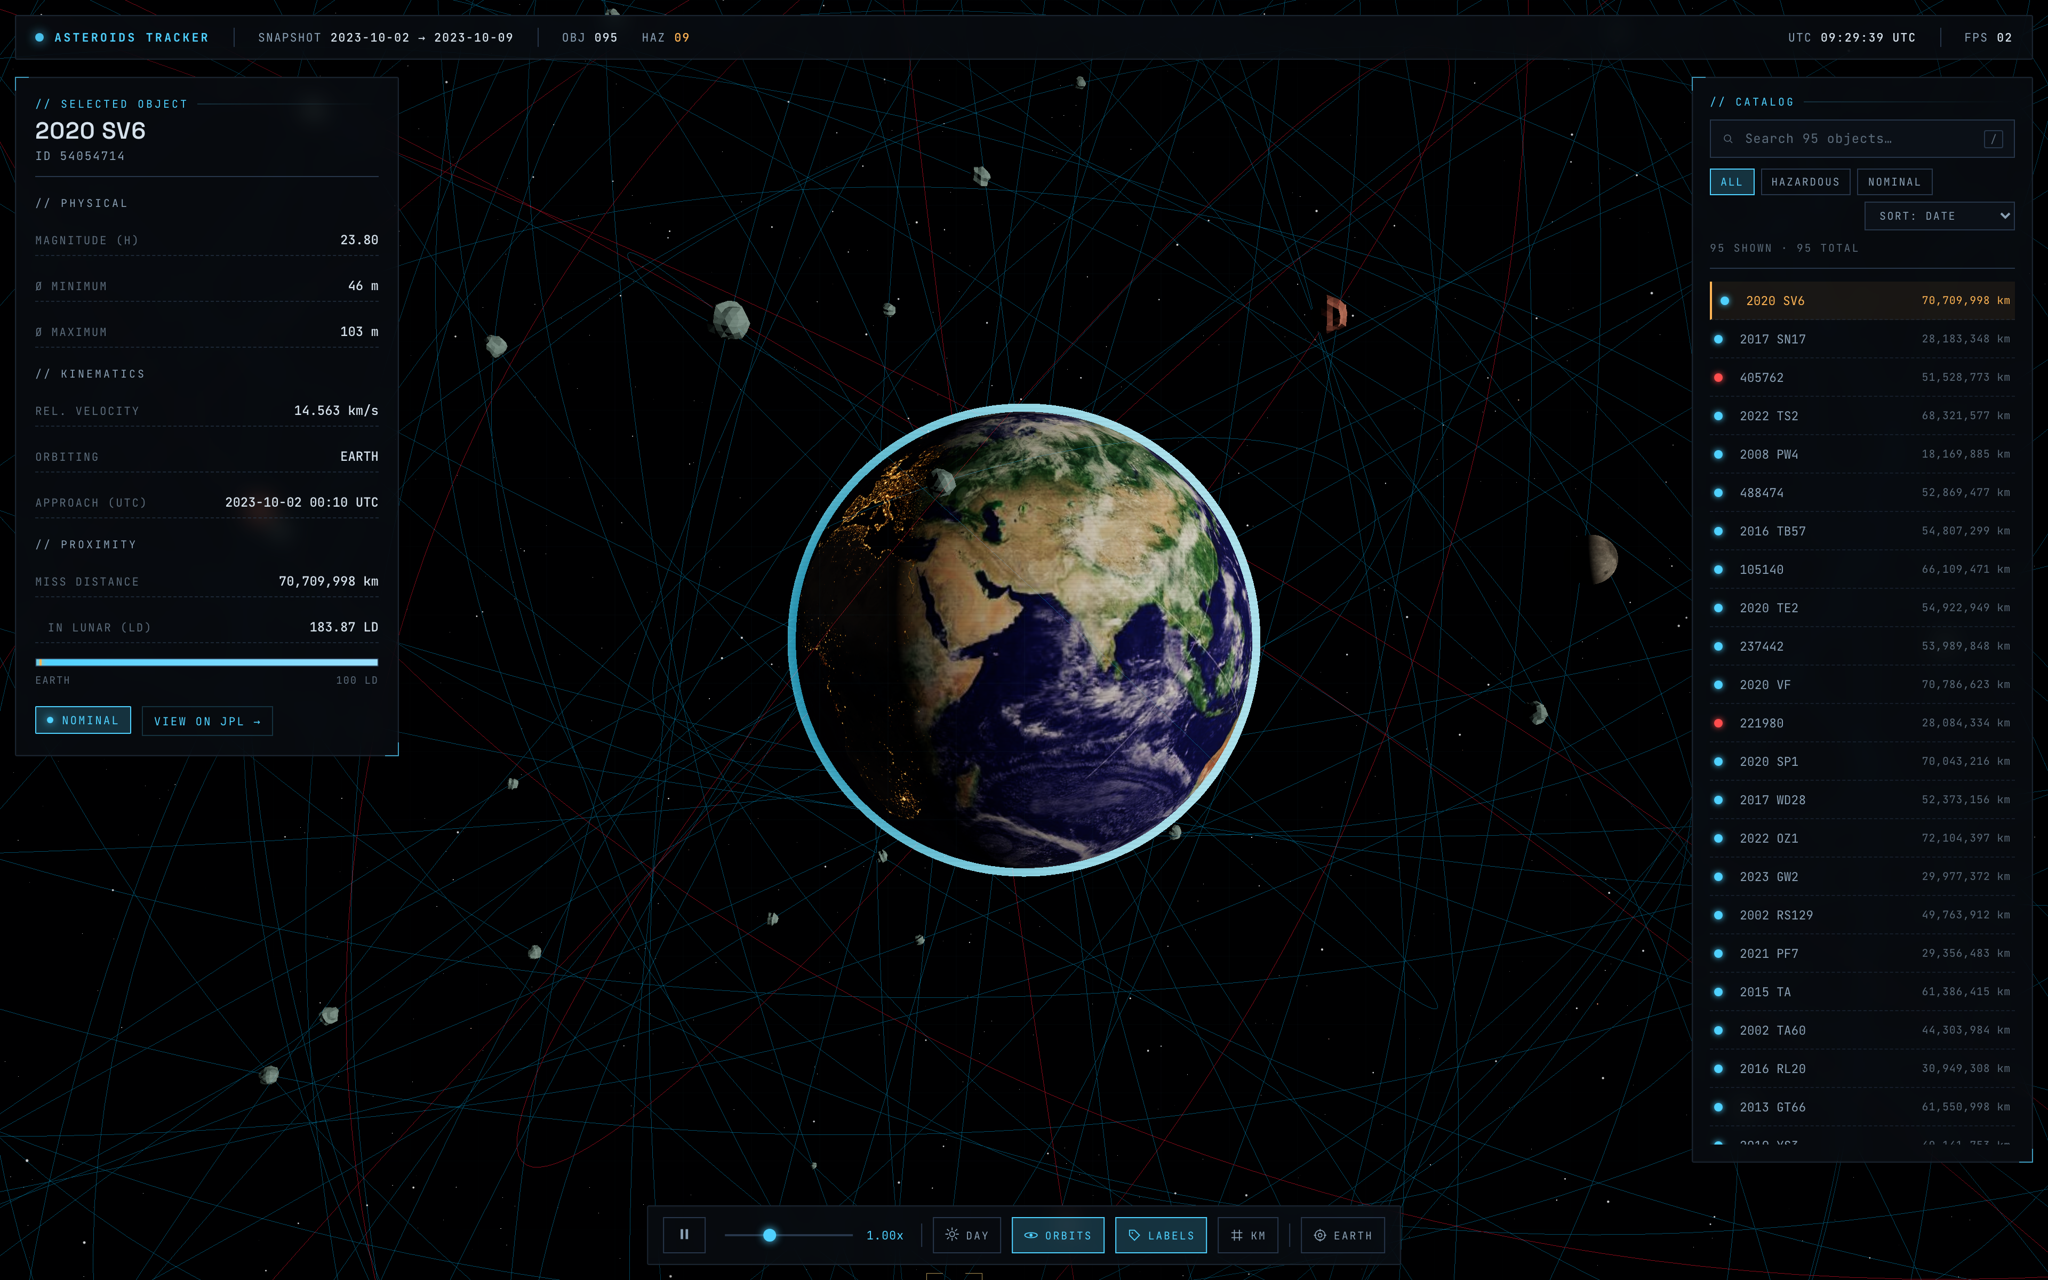Viewport: 2048px width, 1280px height.
Task: Select 2008 PW4 in catalog
Action: click(1862, 454)
